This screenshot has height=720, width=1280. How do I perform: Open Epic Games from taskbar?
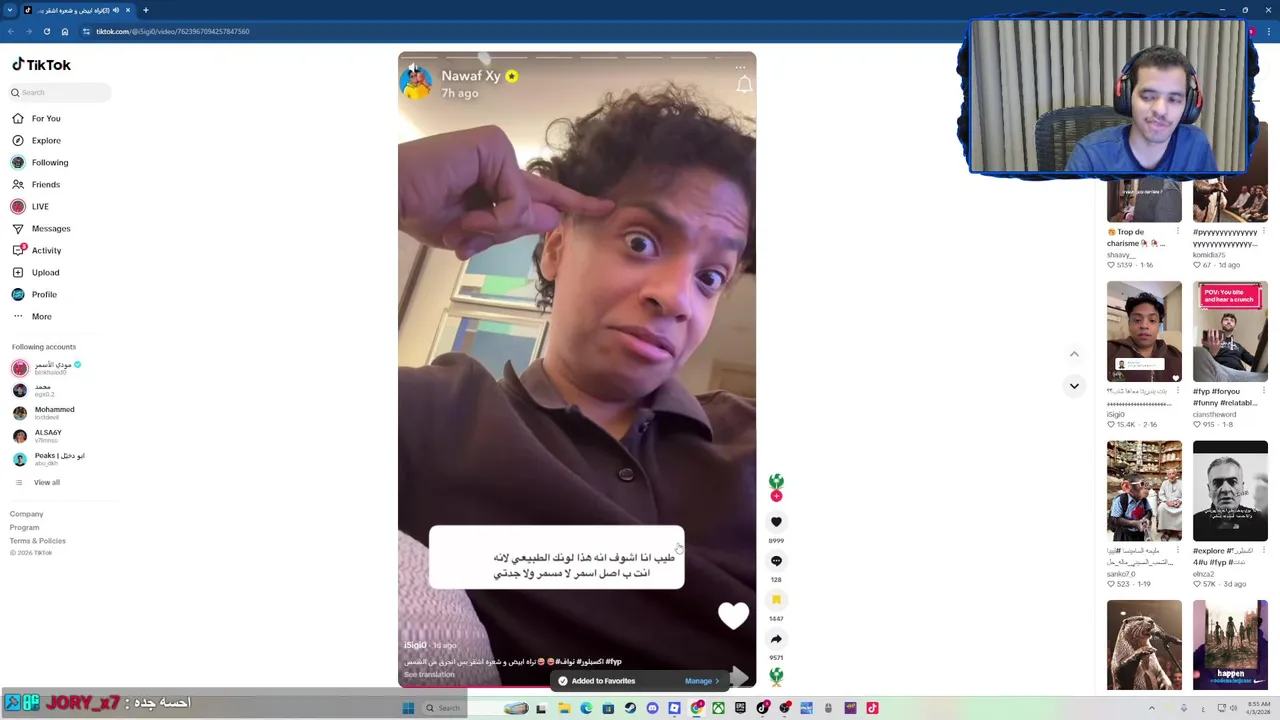(x=740, y=708)
